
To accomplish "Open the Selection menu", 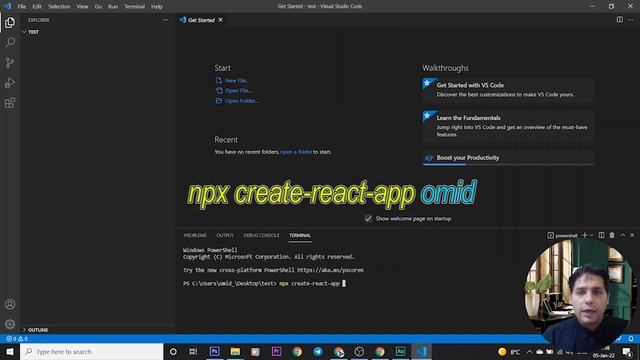I will (x=59, y=7).
